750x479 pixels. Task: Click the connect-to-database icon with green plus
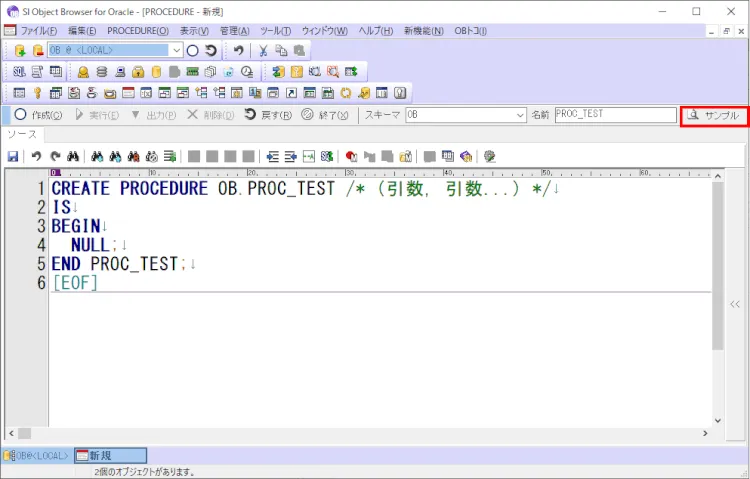(20, 50)
